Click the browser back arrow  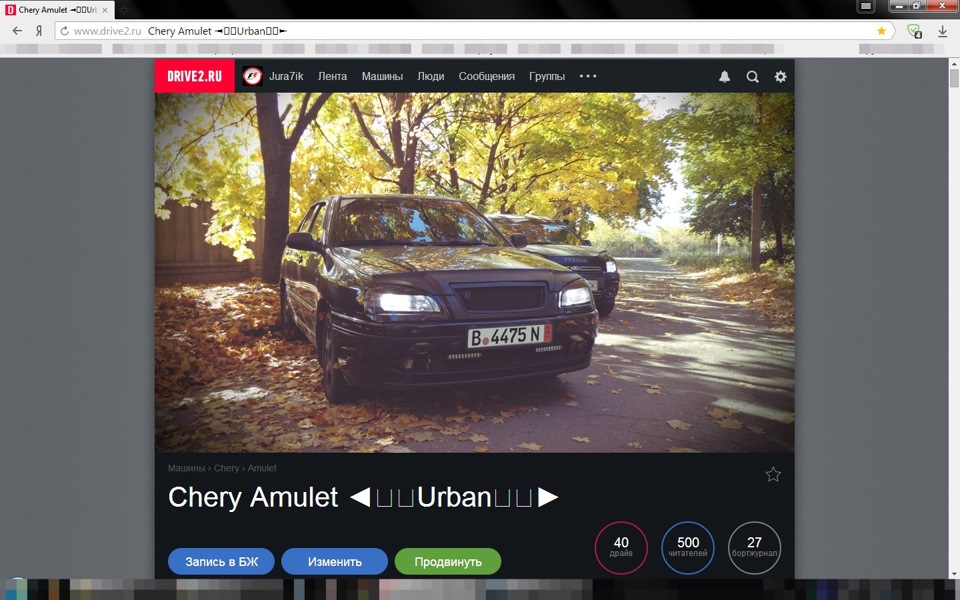17,31
